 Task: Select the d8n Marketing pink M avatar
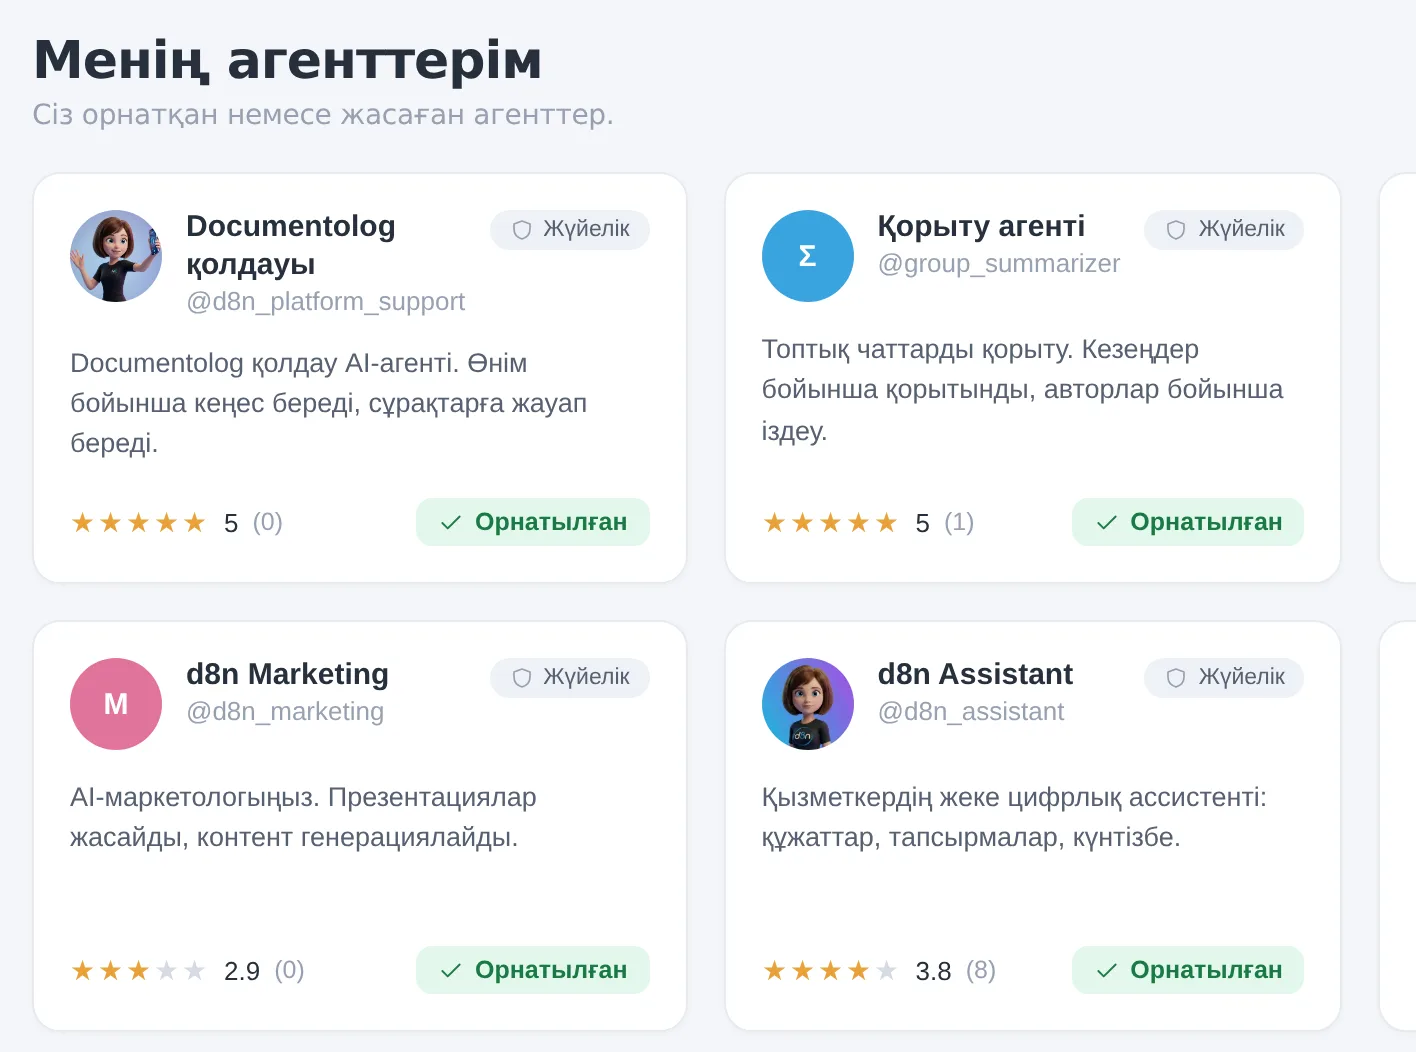116,704
